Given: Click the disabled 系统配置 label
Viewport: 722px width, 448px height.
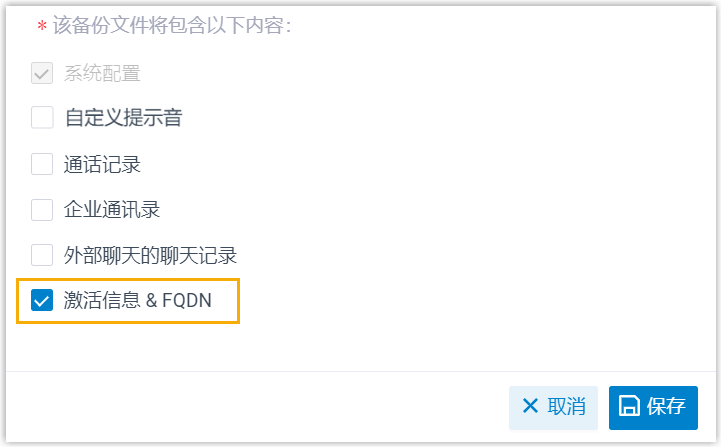Looking at the screenshot, I should [102, 73].
